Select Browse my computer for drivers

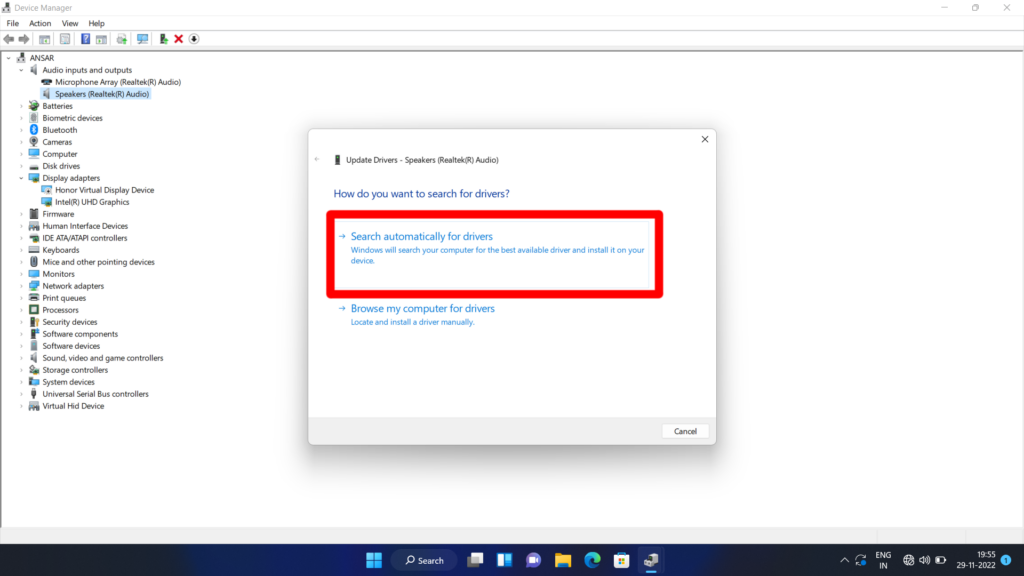tap(421, 308)
